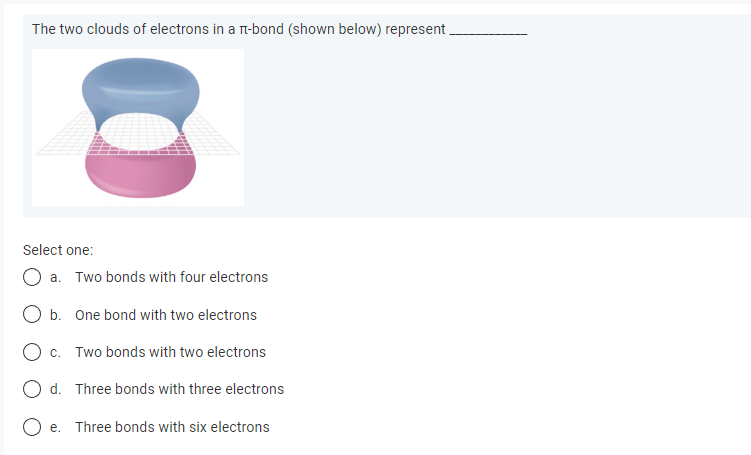Choose 'One bond with two electrons' answer text
751x455 pixels.
166,315
